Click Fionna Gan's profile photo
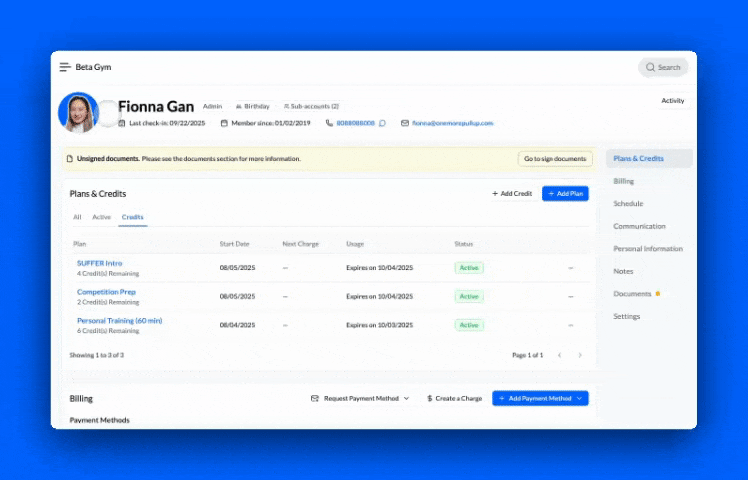748x480 pixels. [x=78, y=113]
